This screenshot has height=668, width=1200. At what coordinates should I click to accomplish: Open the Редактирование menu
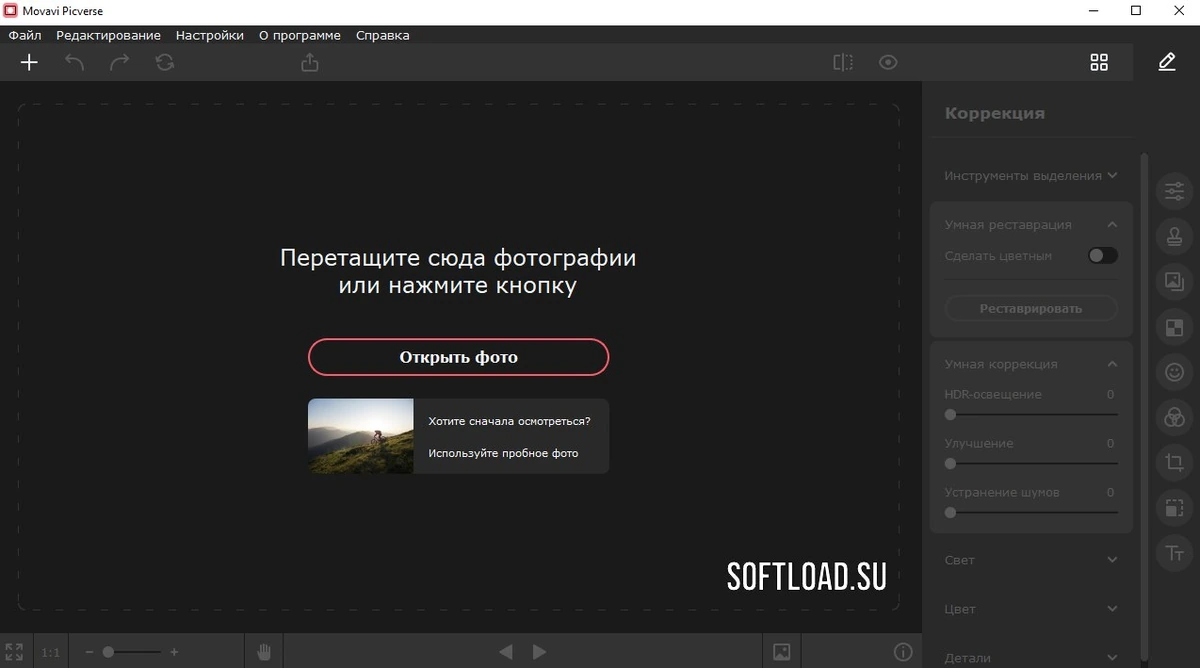[108, 35]
